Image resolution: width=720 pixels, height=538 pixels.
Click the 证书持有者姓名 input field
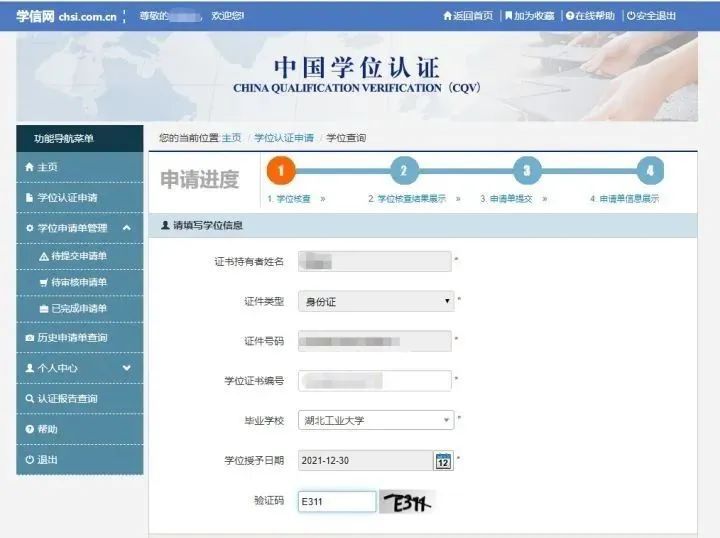coord(375,262)
